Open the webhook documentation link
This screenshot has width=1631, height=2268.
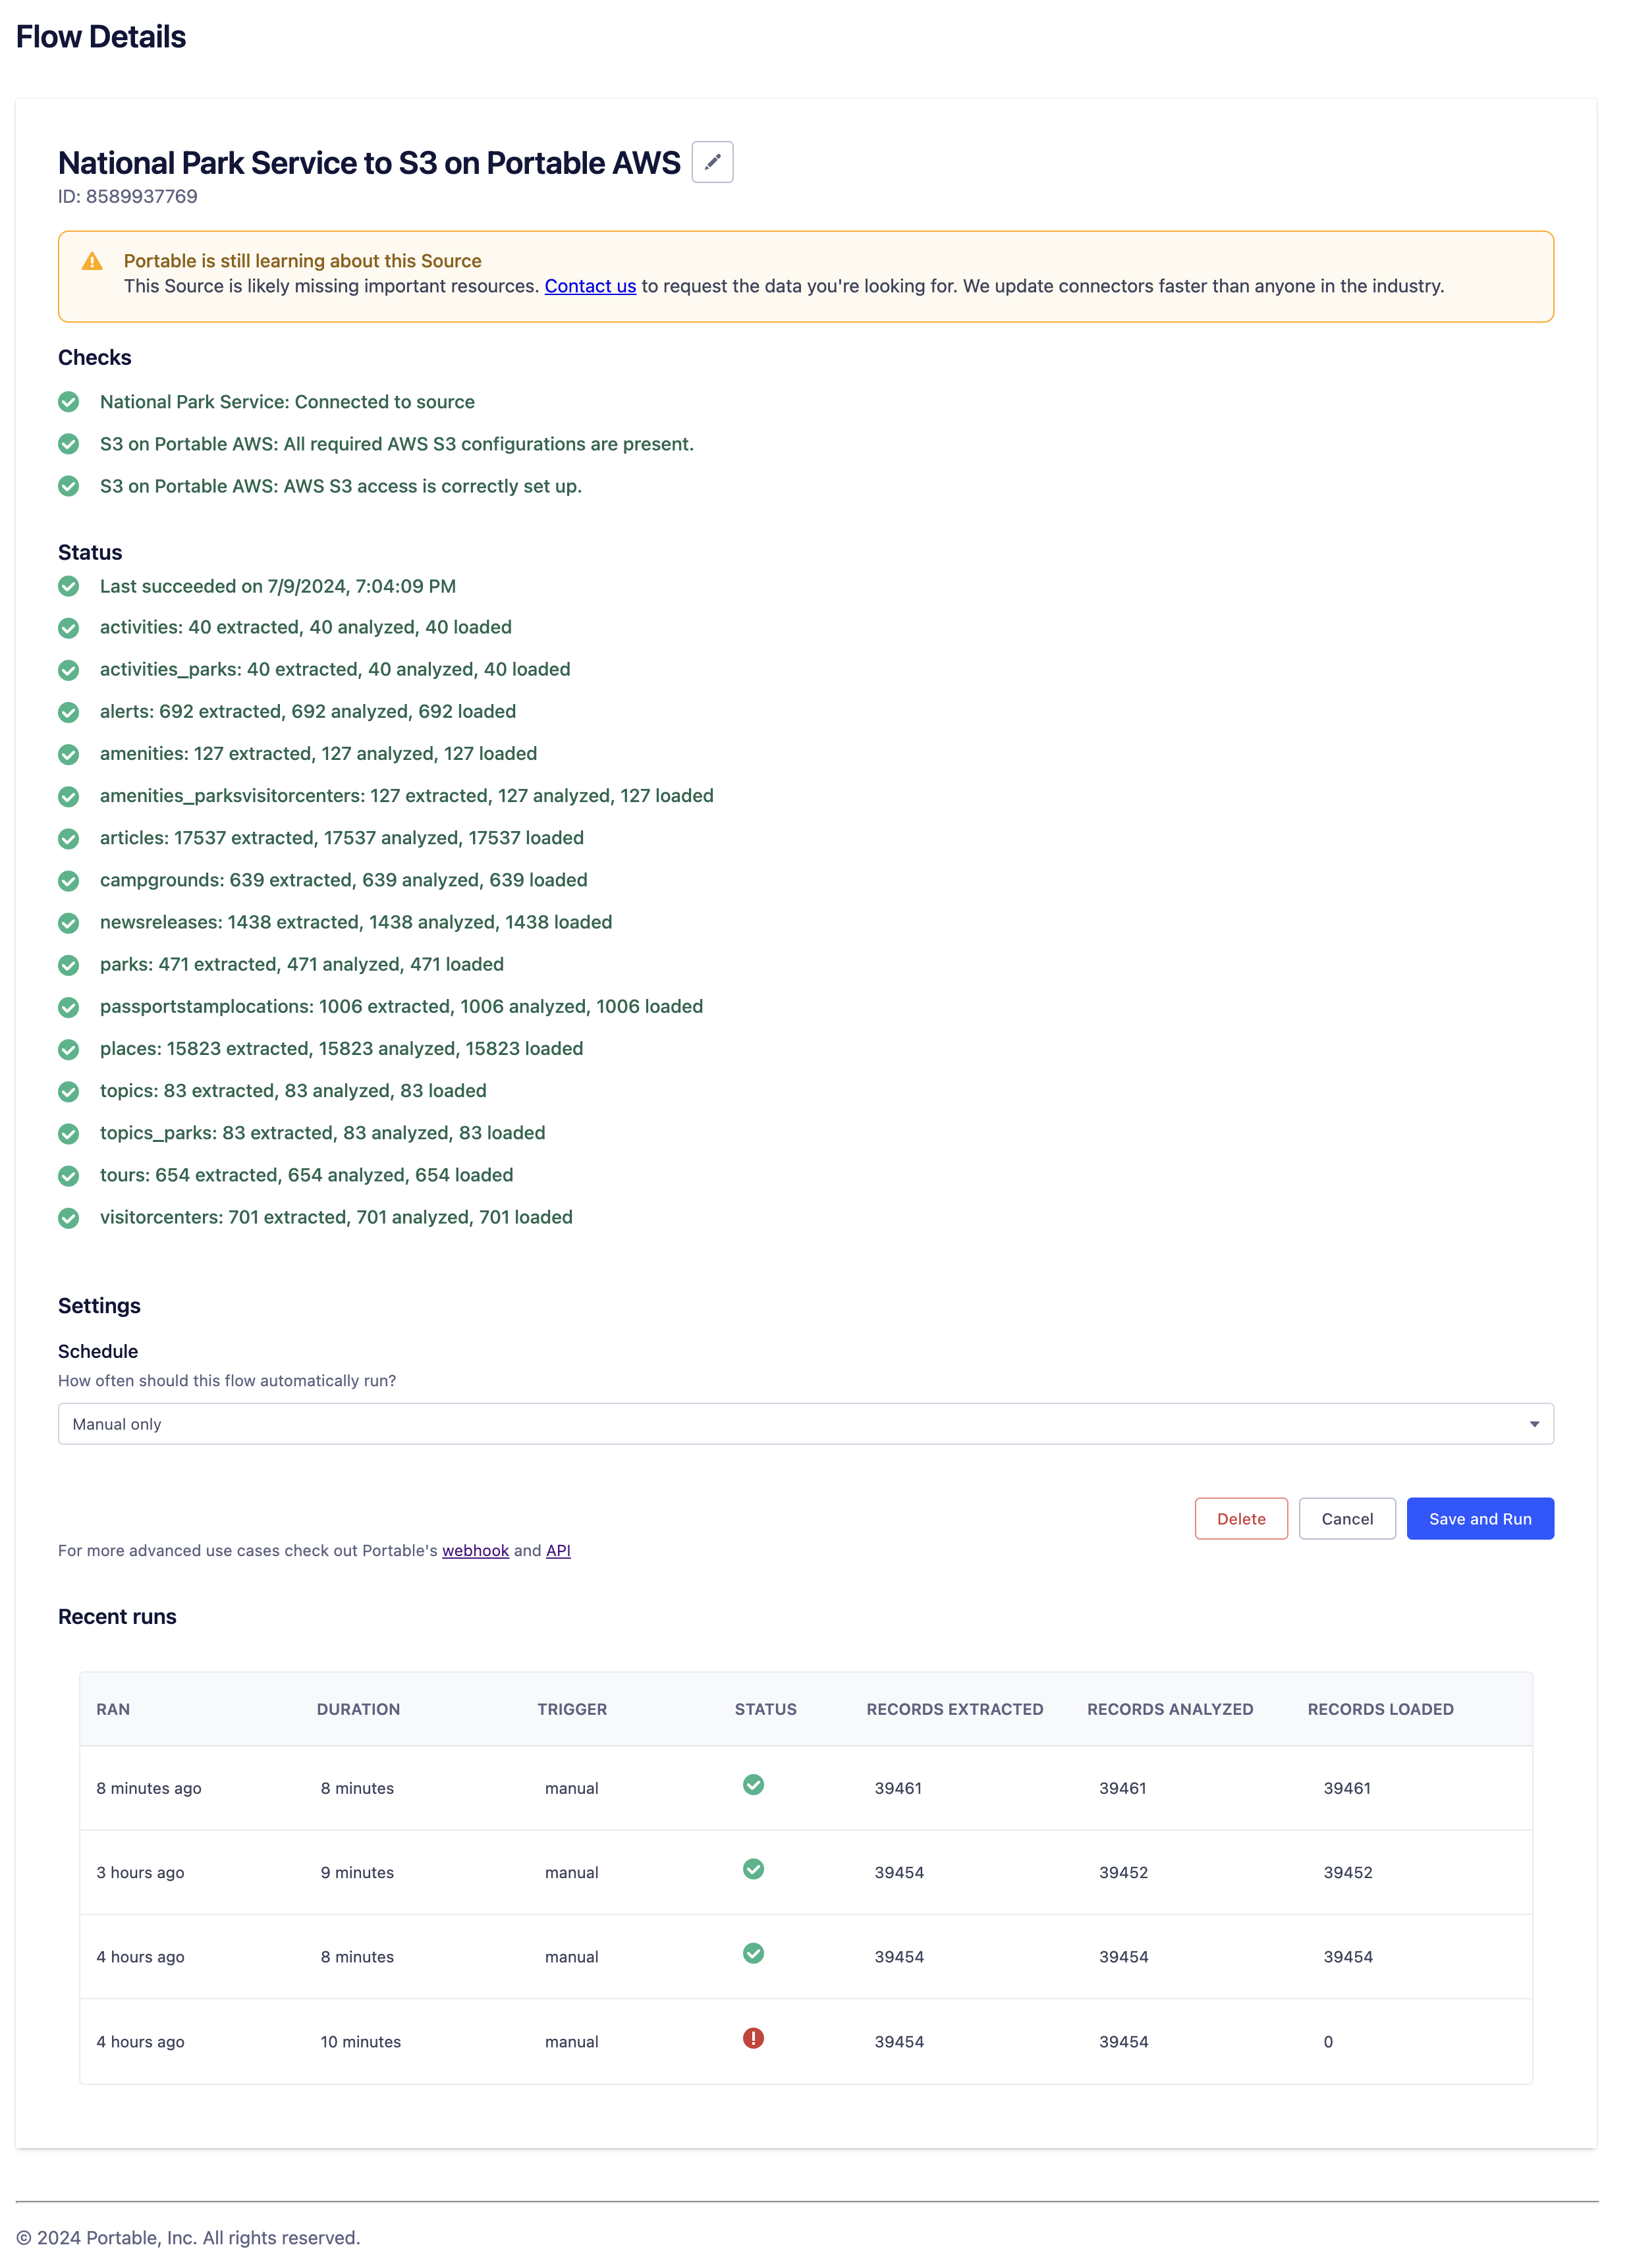click(x=475, y=1550)
